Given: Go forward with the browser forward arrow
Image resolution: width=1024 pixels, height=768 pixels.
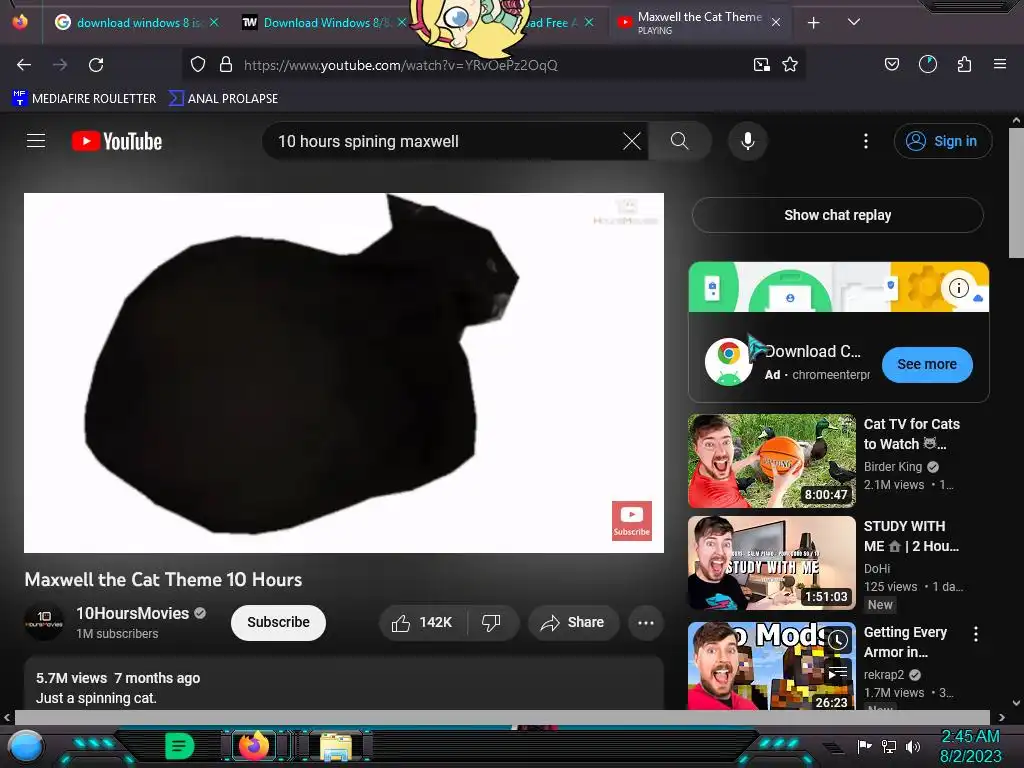Looking at the screenshot, I should tap(60, 65).
